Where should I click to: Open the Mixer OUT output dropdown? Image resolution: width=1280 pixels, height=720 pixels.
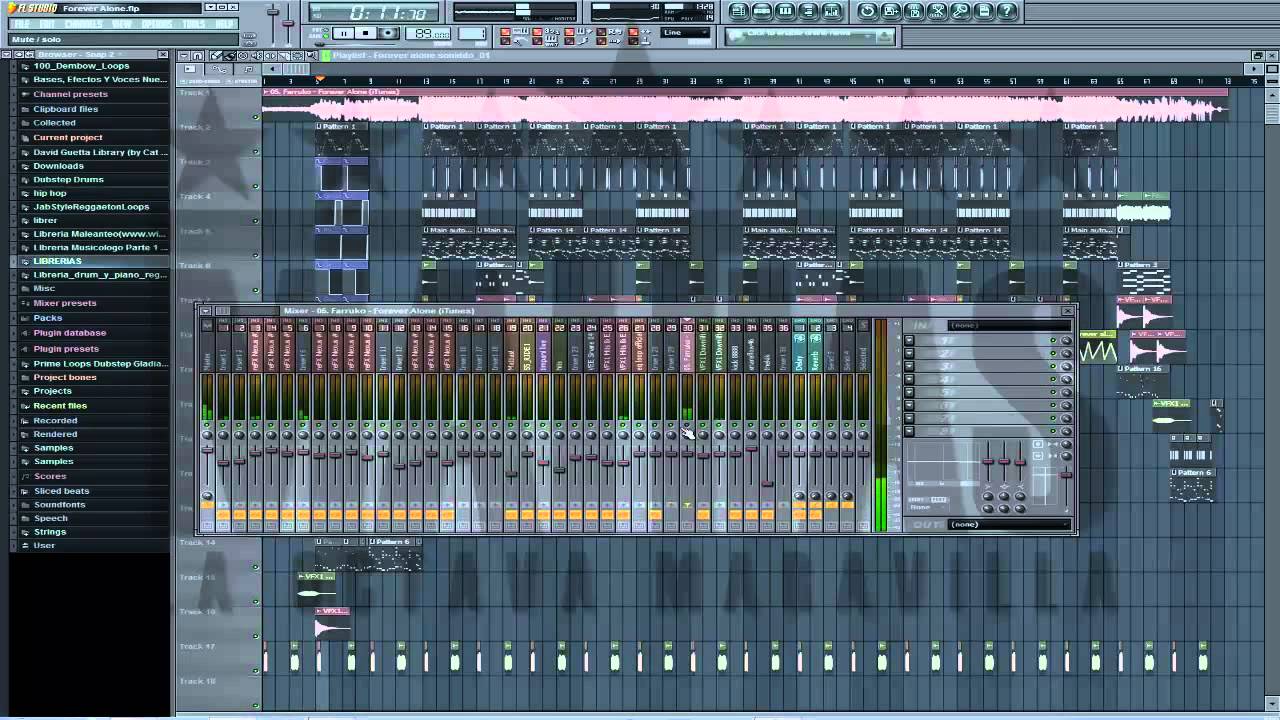coord(1008,524)
